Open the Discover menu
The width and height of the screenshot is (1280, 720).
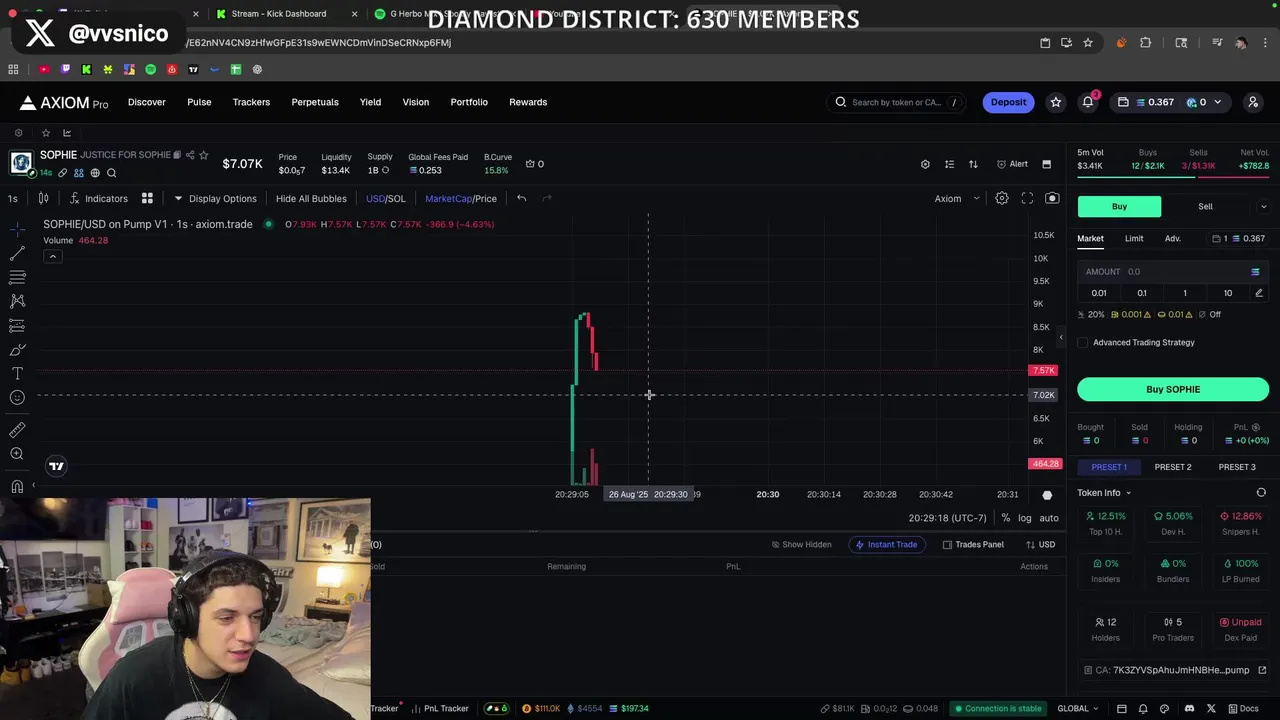[x=147, y=102]
